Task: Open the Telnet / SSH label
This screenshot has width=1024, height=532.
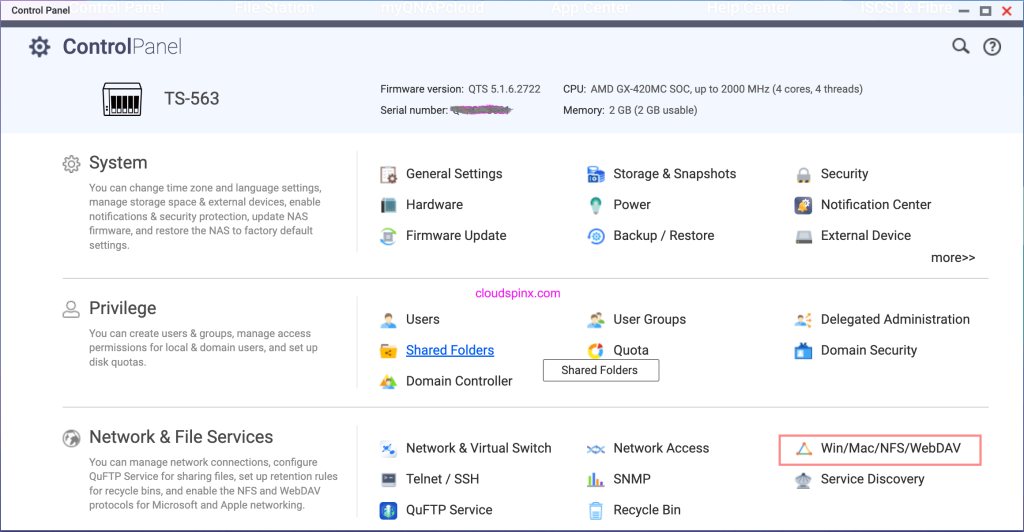Action: (442, 479)
